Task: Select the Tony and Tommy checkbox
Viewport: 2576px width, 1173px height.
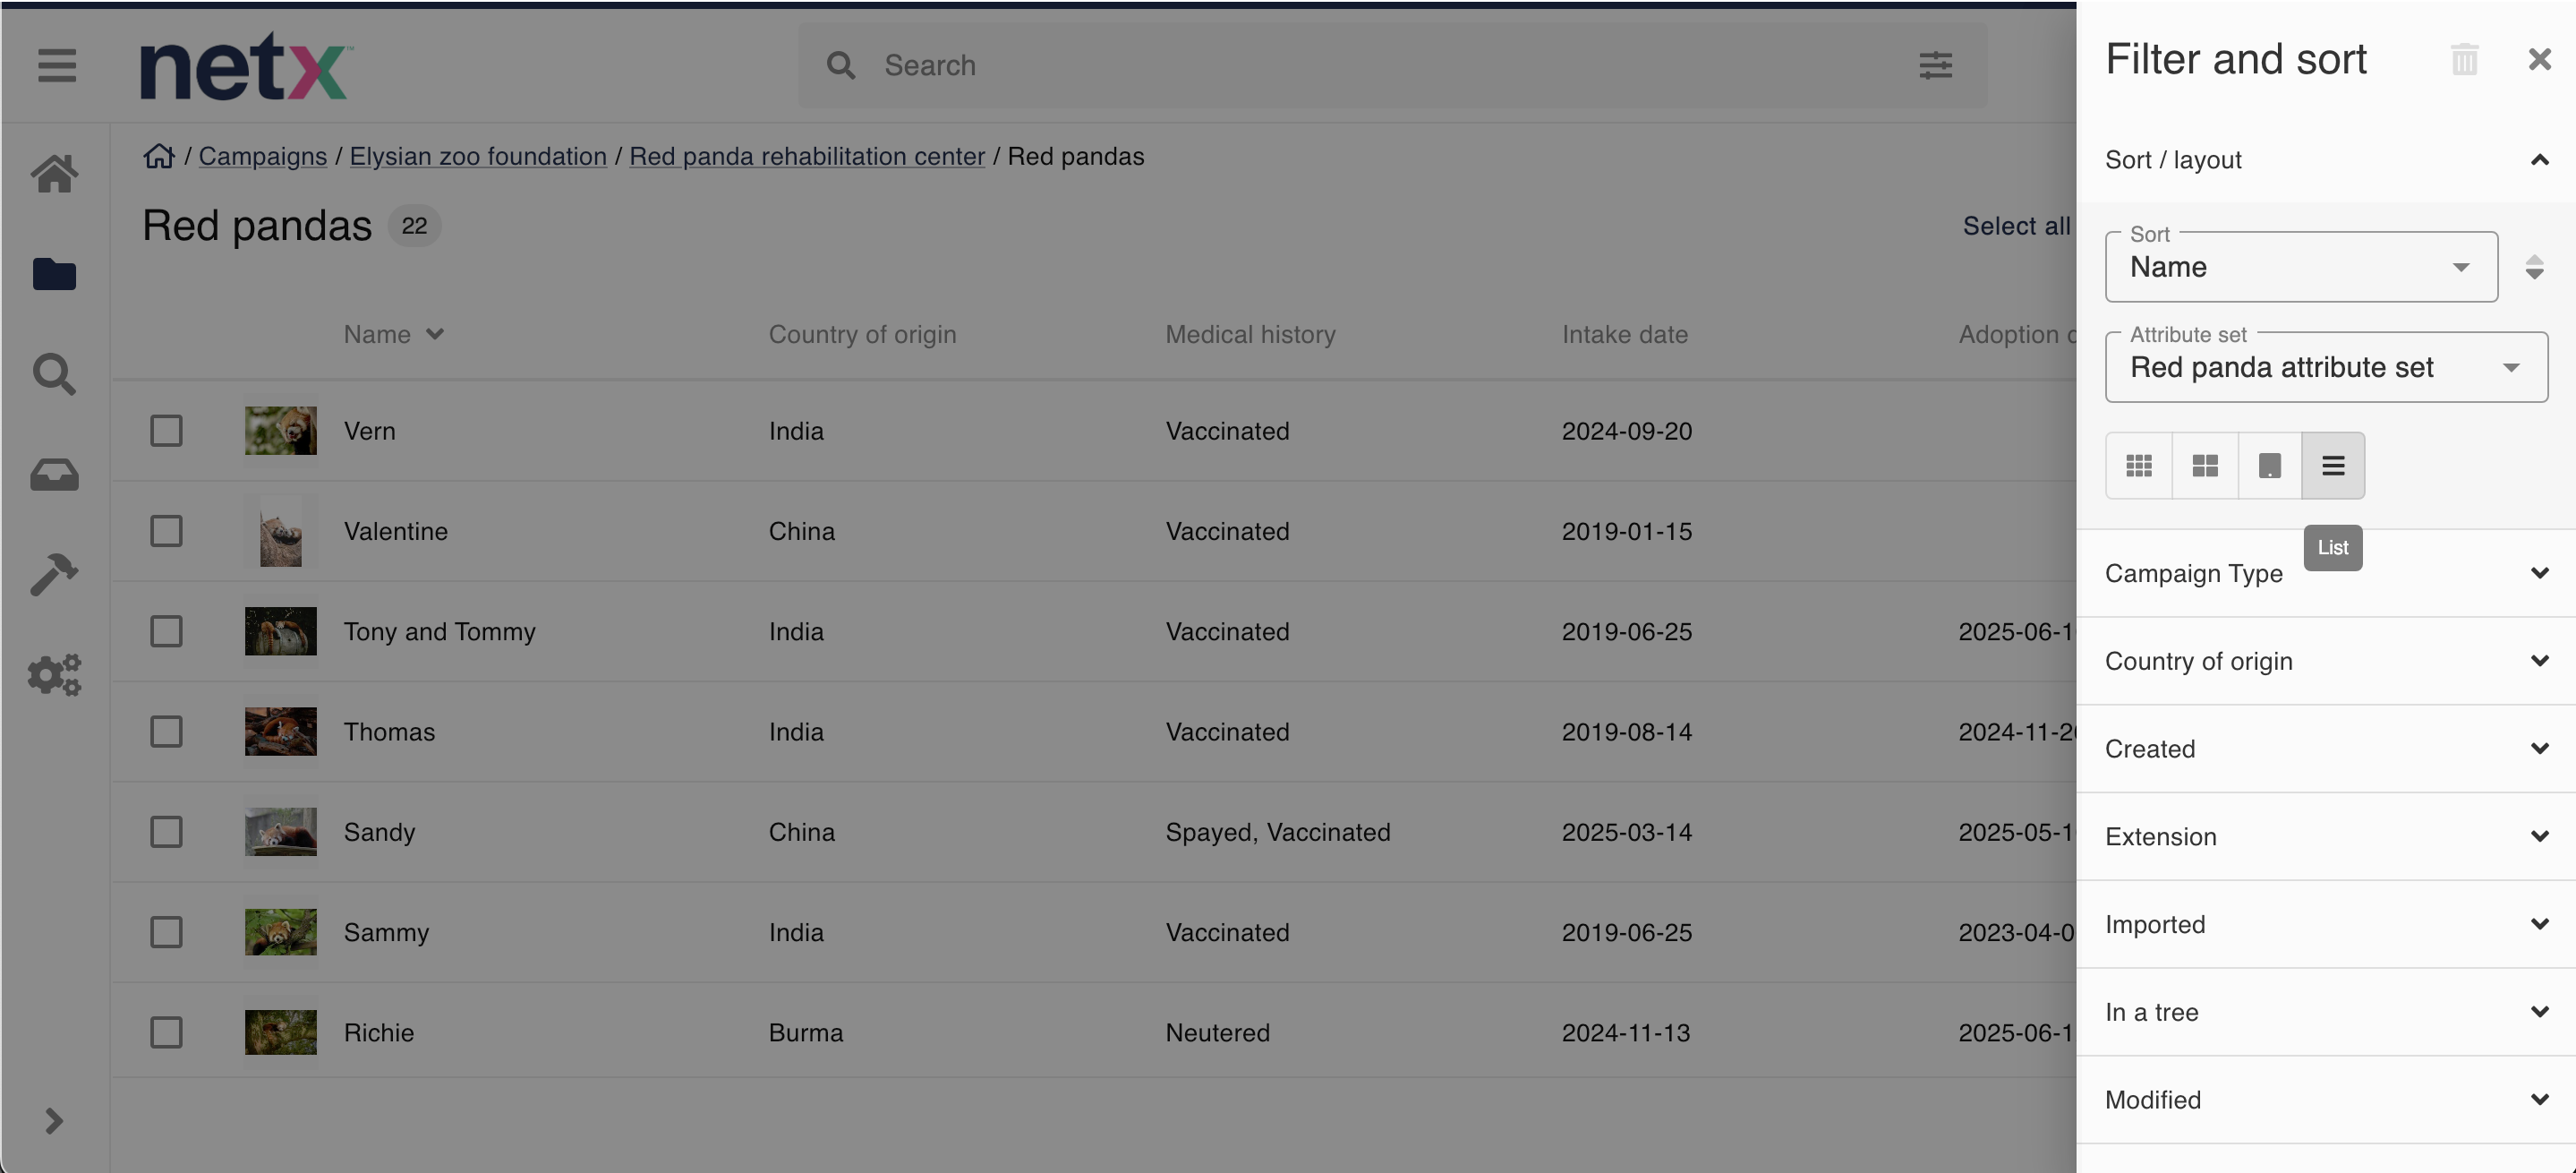Action: tap(166, 631)
